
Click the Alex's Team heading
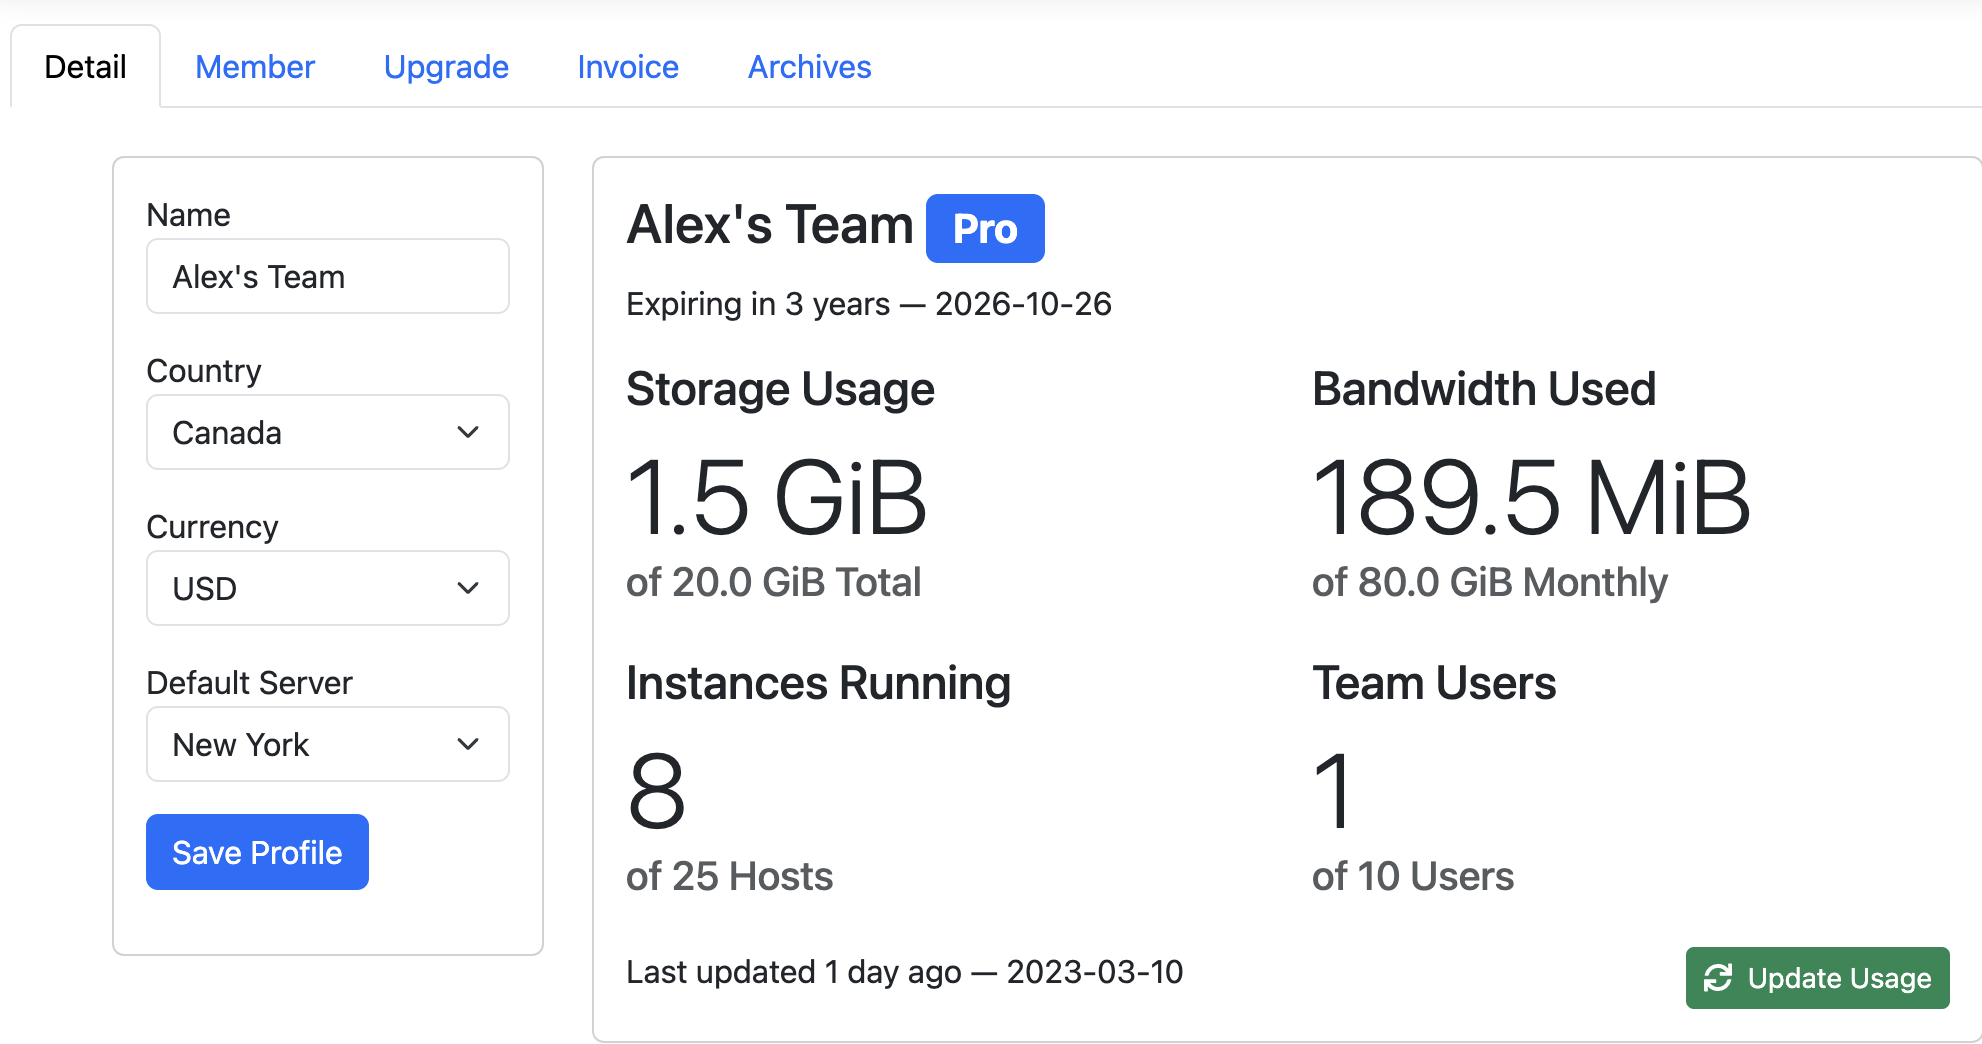(769, 225)
